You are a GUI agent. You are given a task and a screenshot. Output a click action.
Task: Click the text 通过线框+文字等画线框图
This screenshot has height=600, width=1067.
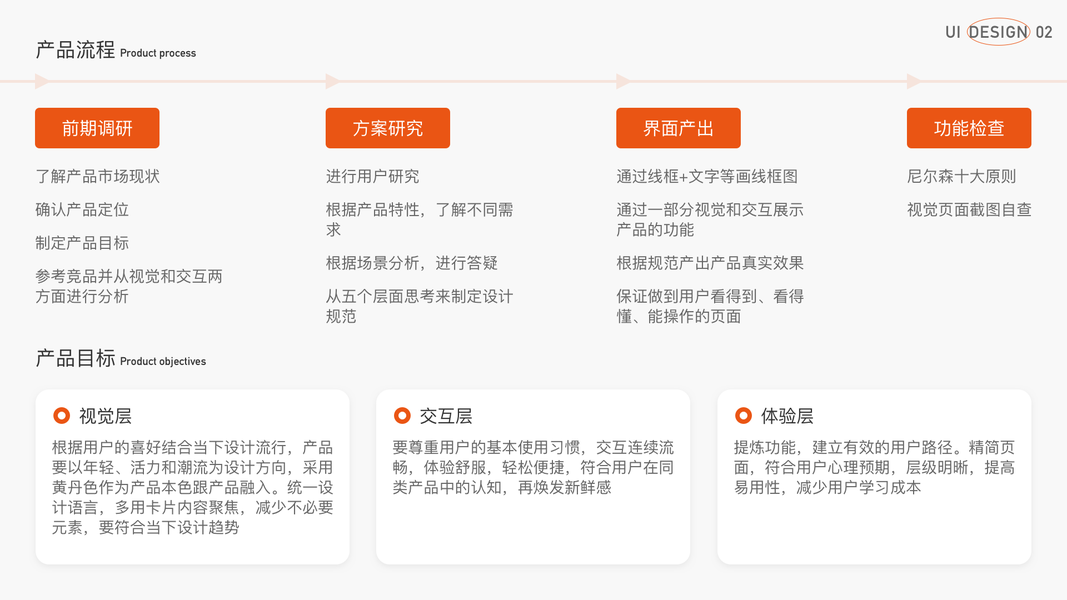[x=707, y=176]
